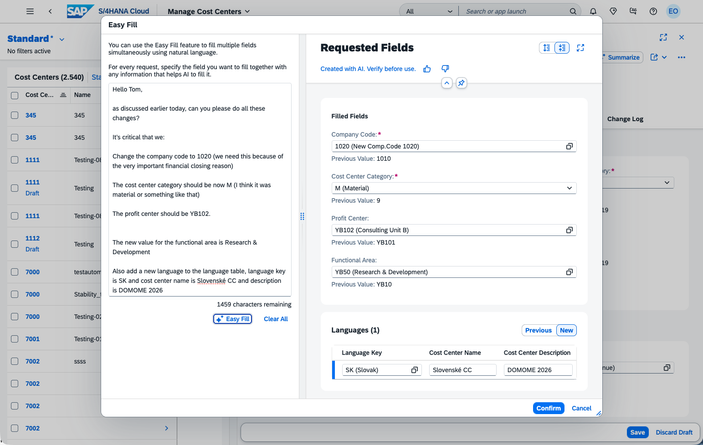Click the splitter grip between panes
703x445 pixels.
click(x=302, y=217)
